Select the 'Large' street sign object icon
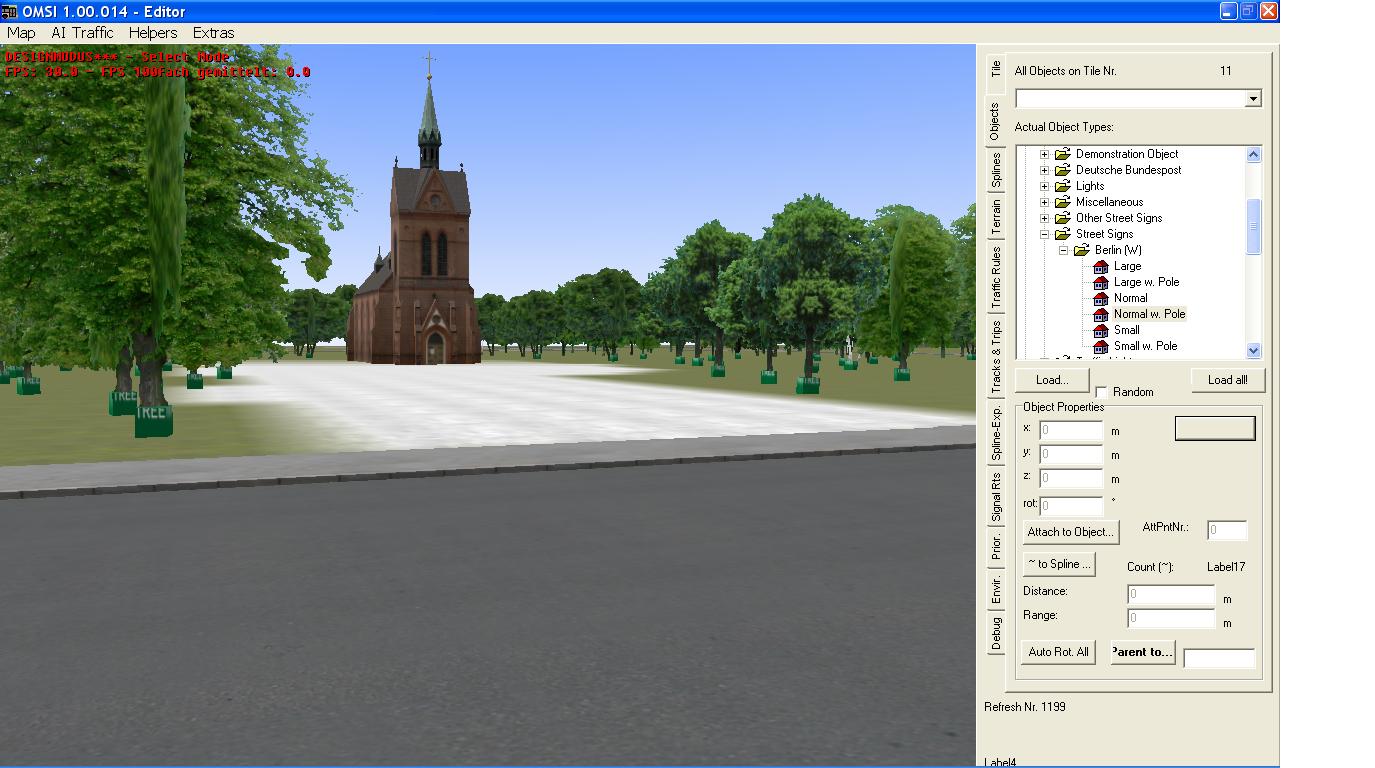This screenshot has height=768, width=1375. 1101,267
